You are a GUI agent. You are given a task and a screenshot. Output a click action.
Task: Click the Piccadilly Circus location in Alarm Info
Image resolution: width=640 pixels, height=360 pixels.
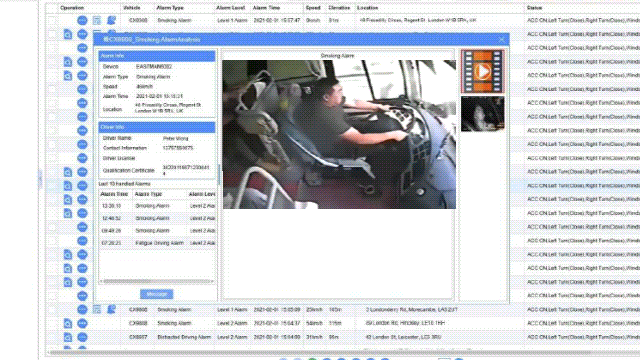(168, 108)
